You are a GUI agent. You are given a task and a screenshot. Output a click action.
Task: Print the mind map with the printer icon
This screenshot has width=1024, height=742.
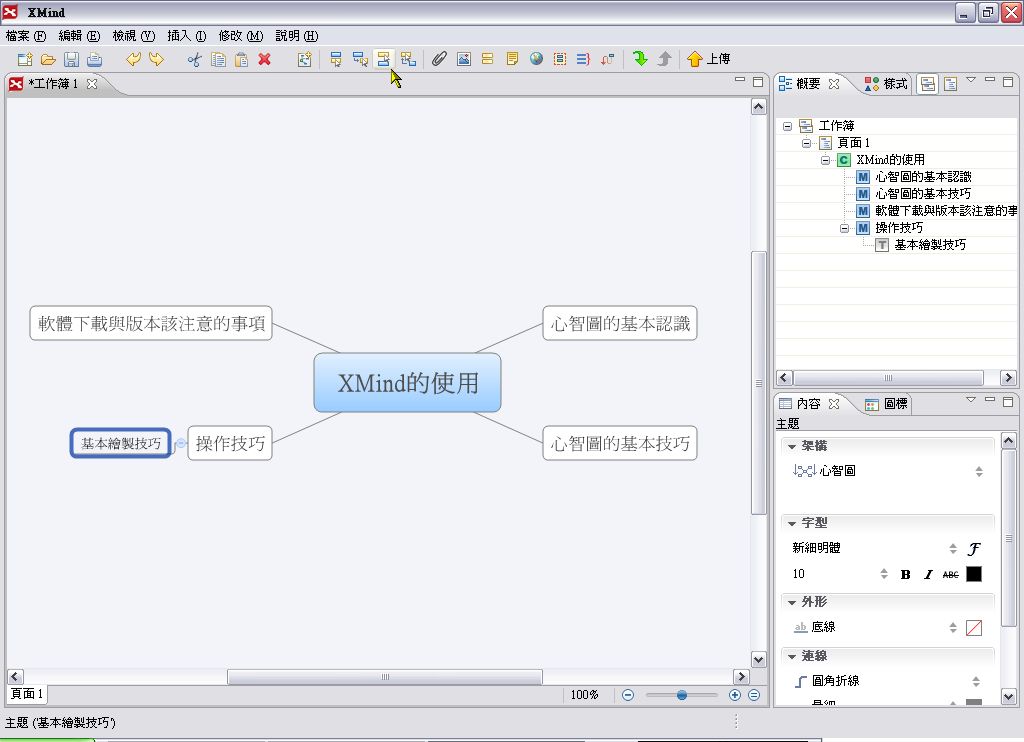coord(95,59)
